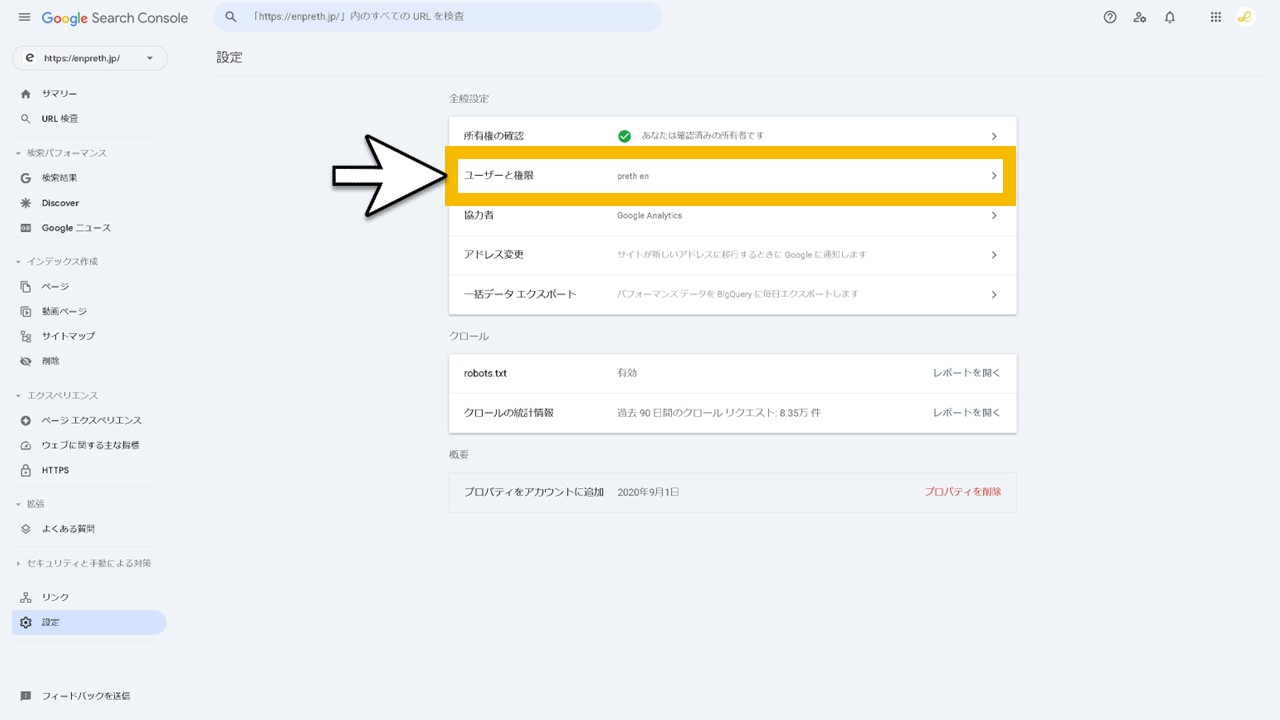1280x720 pixels.
Task: Open the notifications bell
Action: tap(1170, 17)
